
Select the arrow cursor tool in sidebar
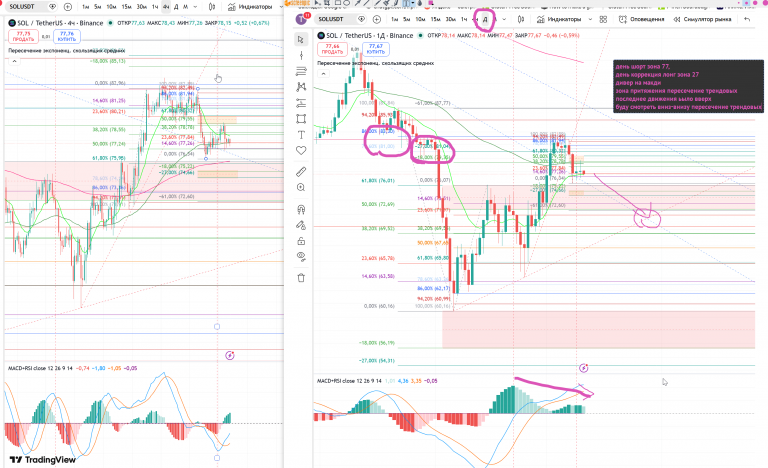click(301, 39)
